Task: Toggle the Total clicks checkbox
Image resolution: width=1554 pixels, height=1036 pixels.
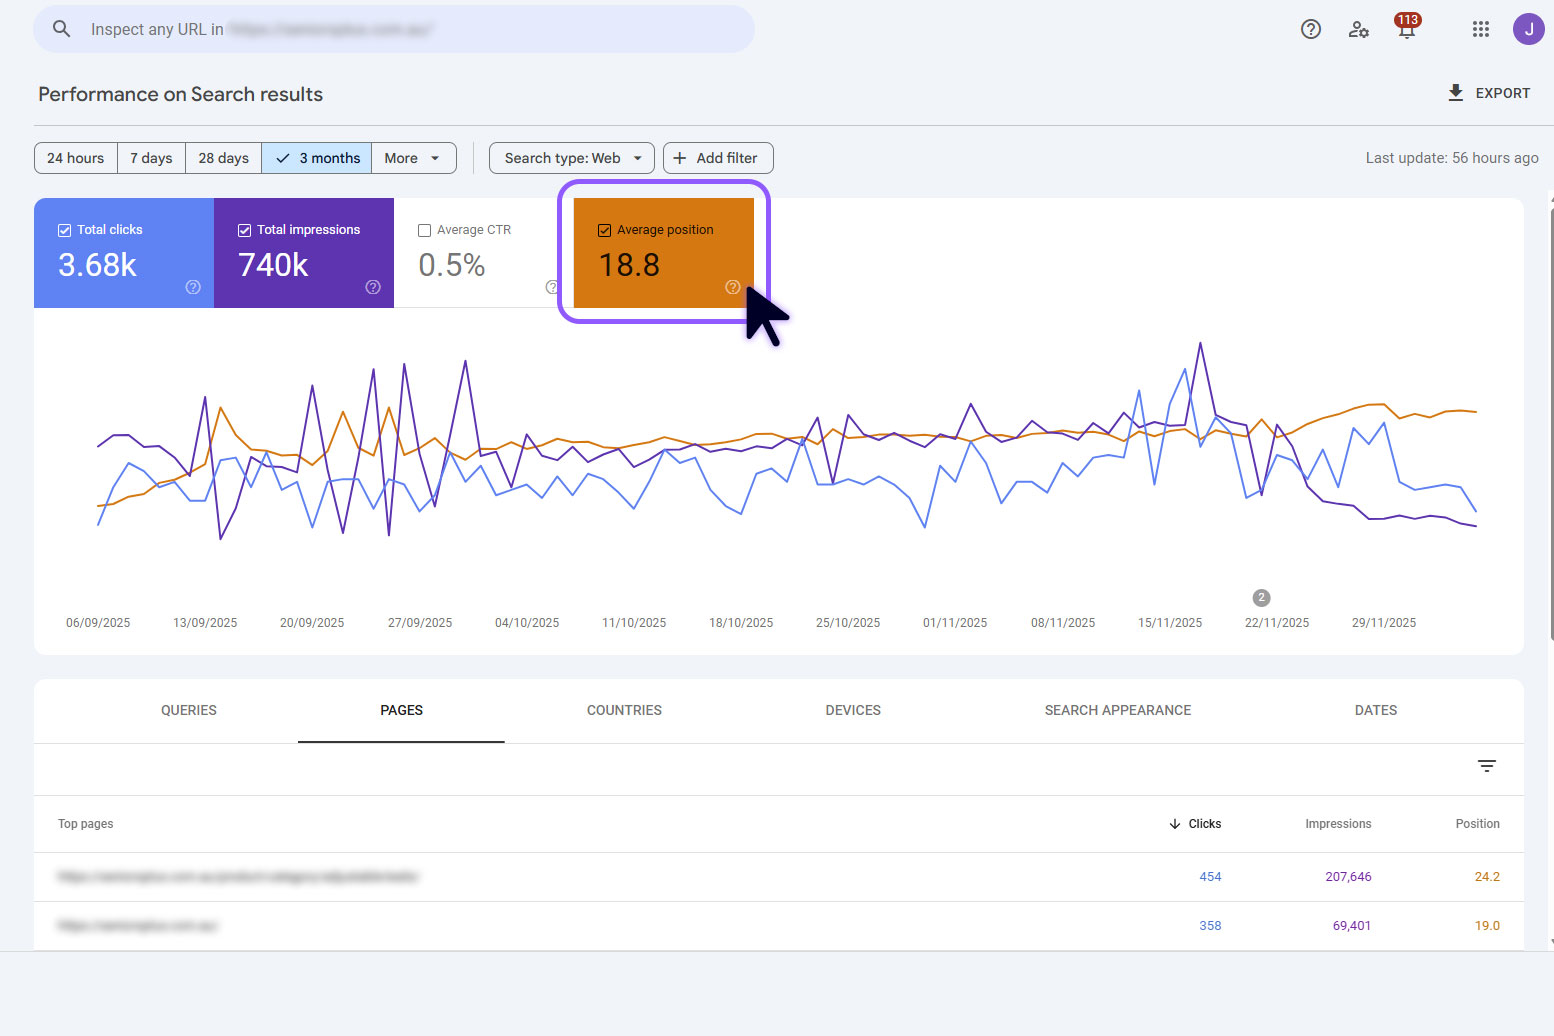Action: click(x=65, y=230)
